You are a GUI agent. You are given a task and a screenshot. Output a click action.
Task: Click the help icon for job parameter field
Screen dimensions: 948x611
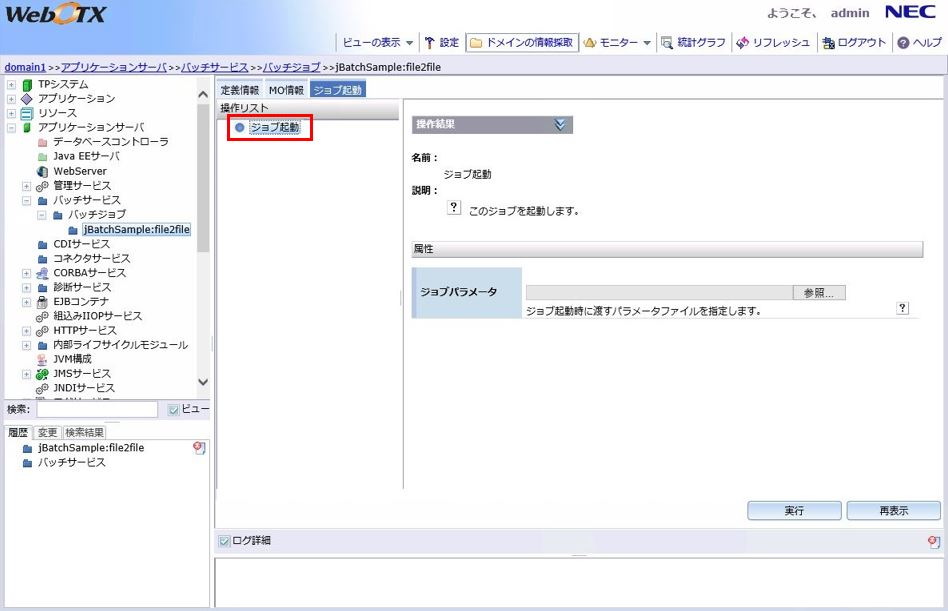[902, 309]
